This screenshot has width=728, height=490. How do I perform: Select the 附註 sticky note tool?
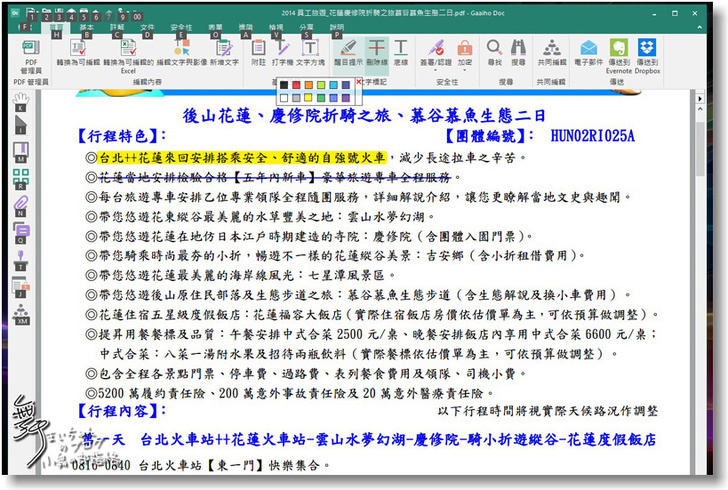coord(259,52)
